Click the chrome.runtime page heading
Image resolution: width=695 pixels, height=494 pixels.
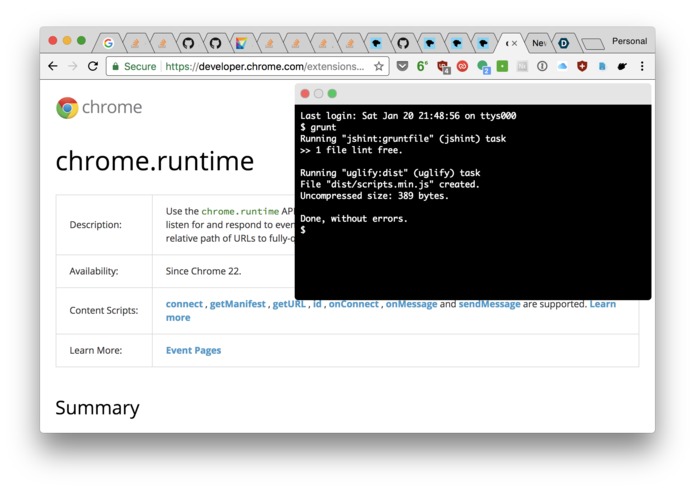pyautogui.click(x=155, y=160)
